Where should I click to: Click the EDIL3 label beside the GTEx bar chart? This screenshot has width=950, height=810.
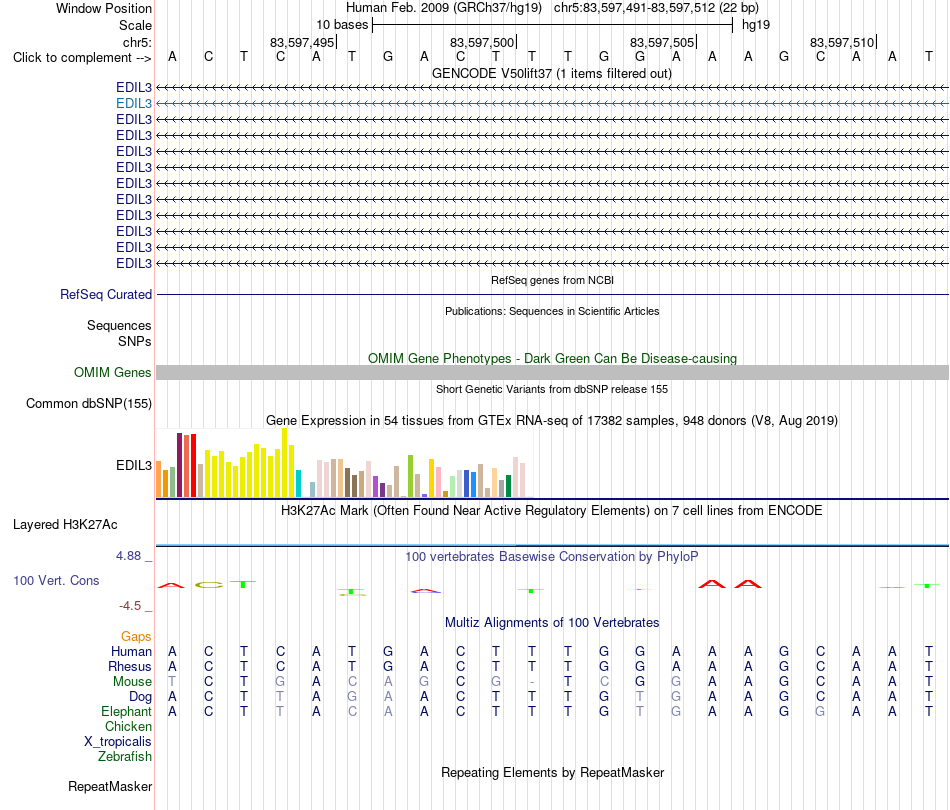(133, 465)
